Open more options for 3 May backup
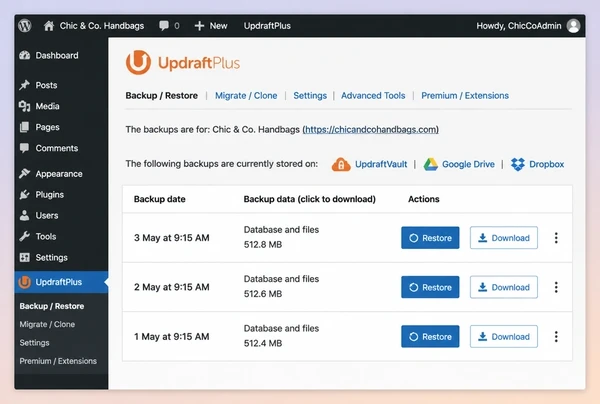The image size is (600, 404). click(556, 238)
